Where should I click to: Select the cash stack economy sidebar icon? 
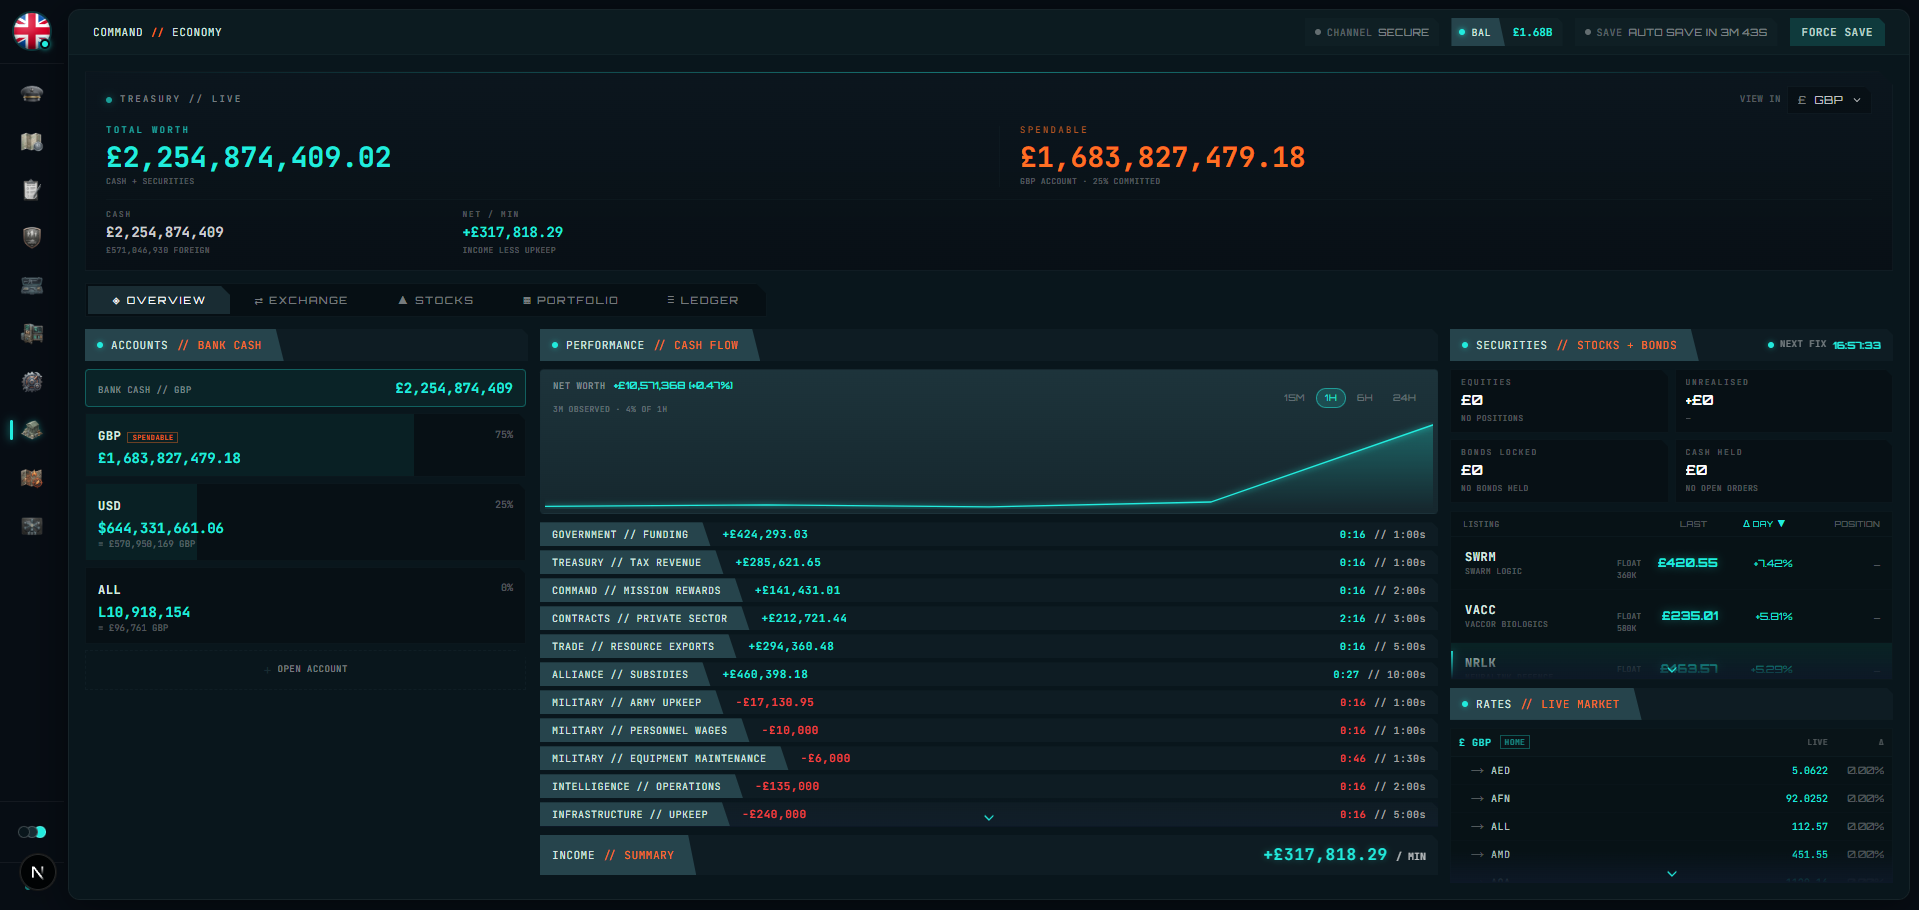32,430
